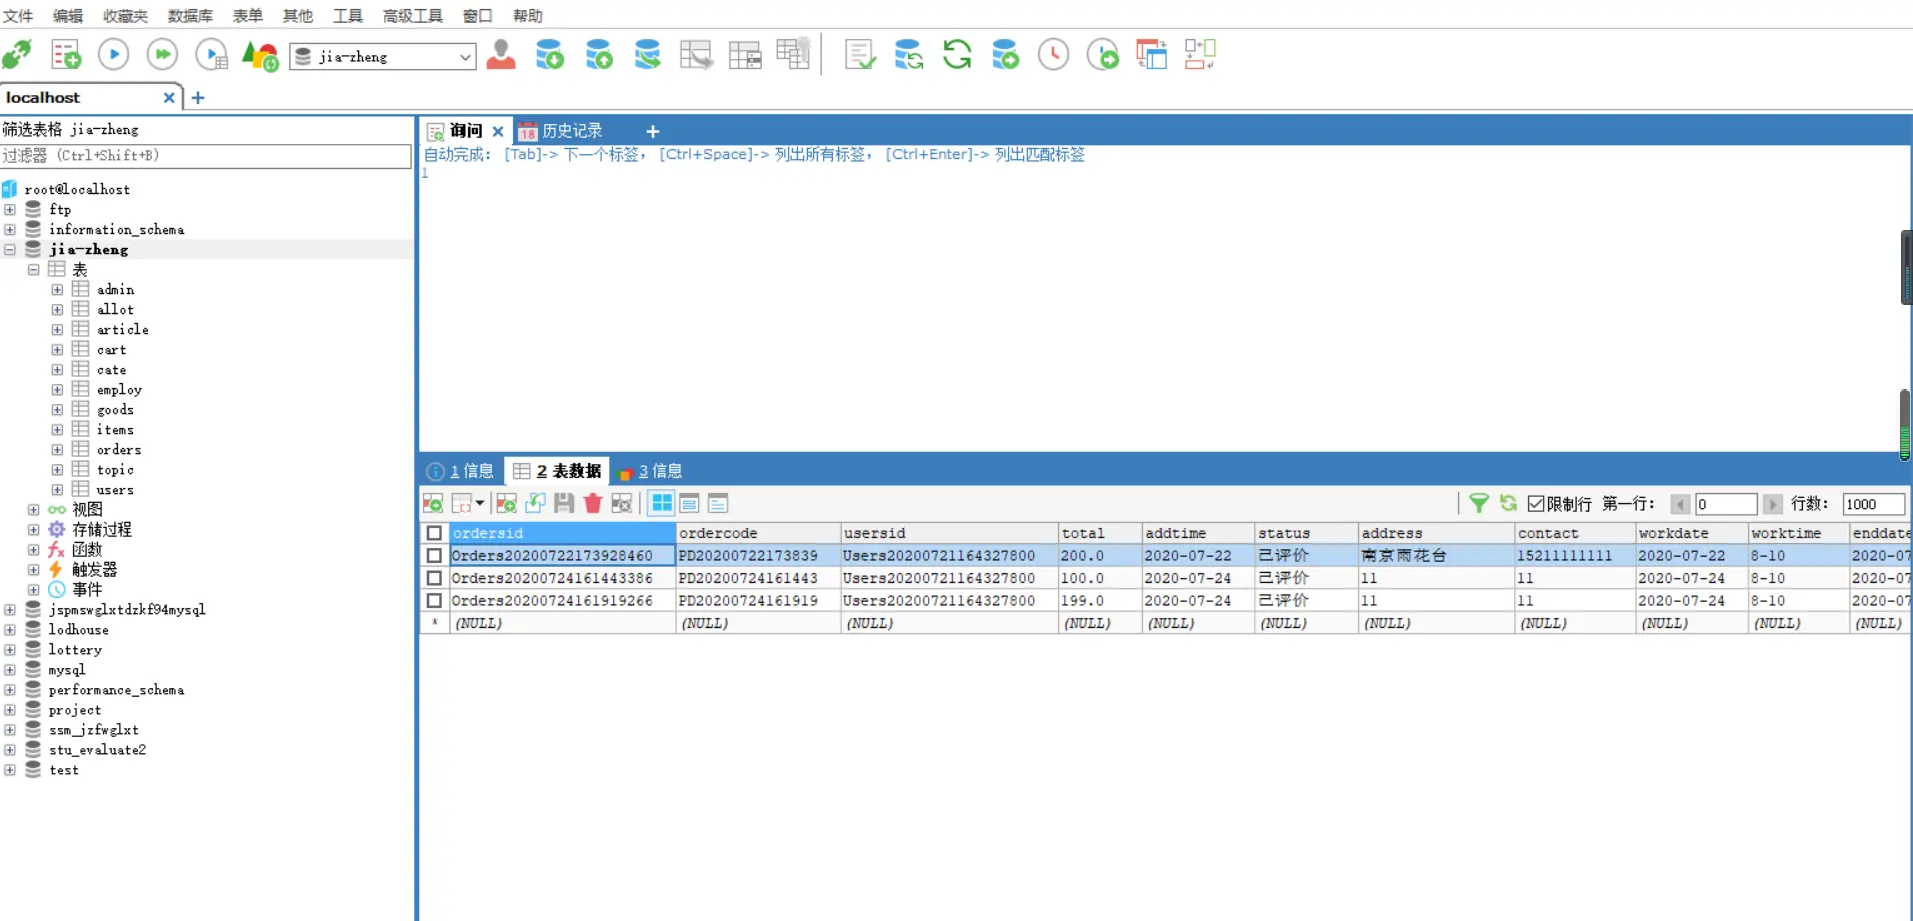Click the export result data icon
1913x921 pixels.
(x=433, y=503)
